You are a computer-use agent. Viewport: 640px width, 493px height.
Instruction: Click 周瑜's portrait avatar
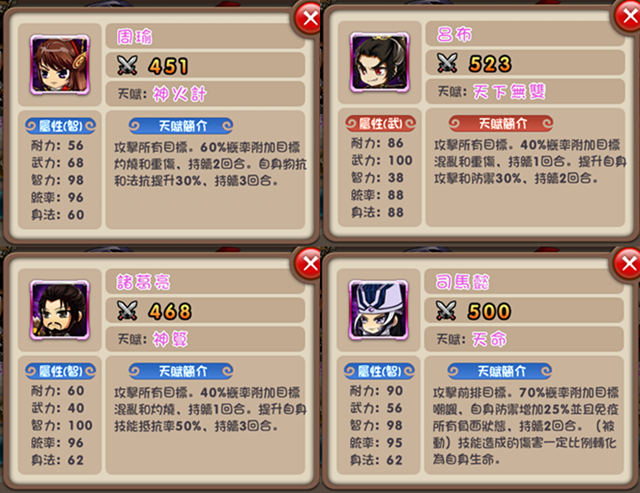point(60,65)
